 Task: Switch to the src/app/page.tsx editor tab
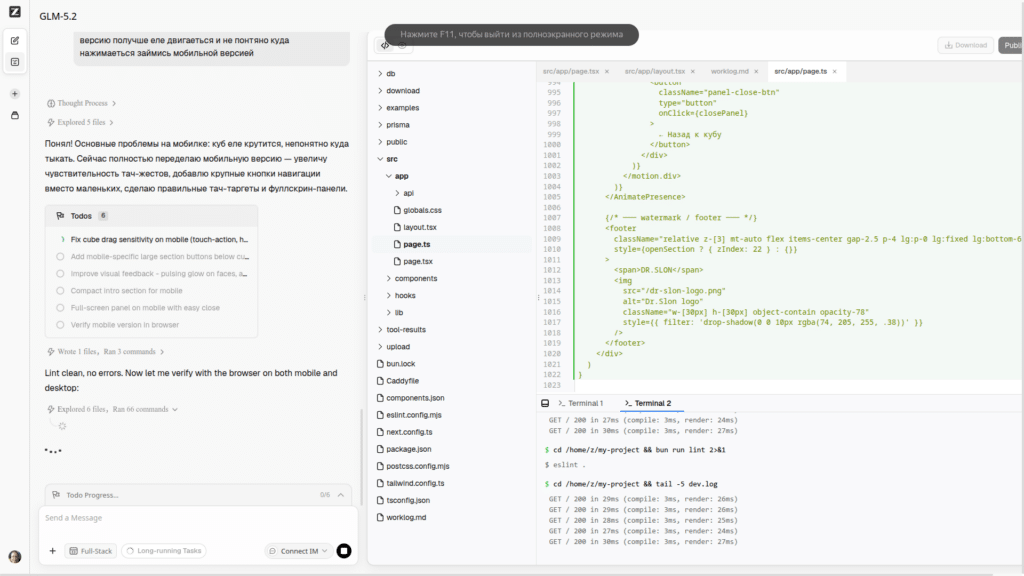point(571,72)
